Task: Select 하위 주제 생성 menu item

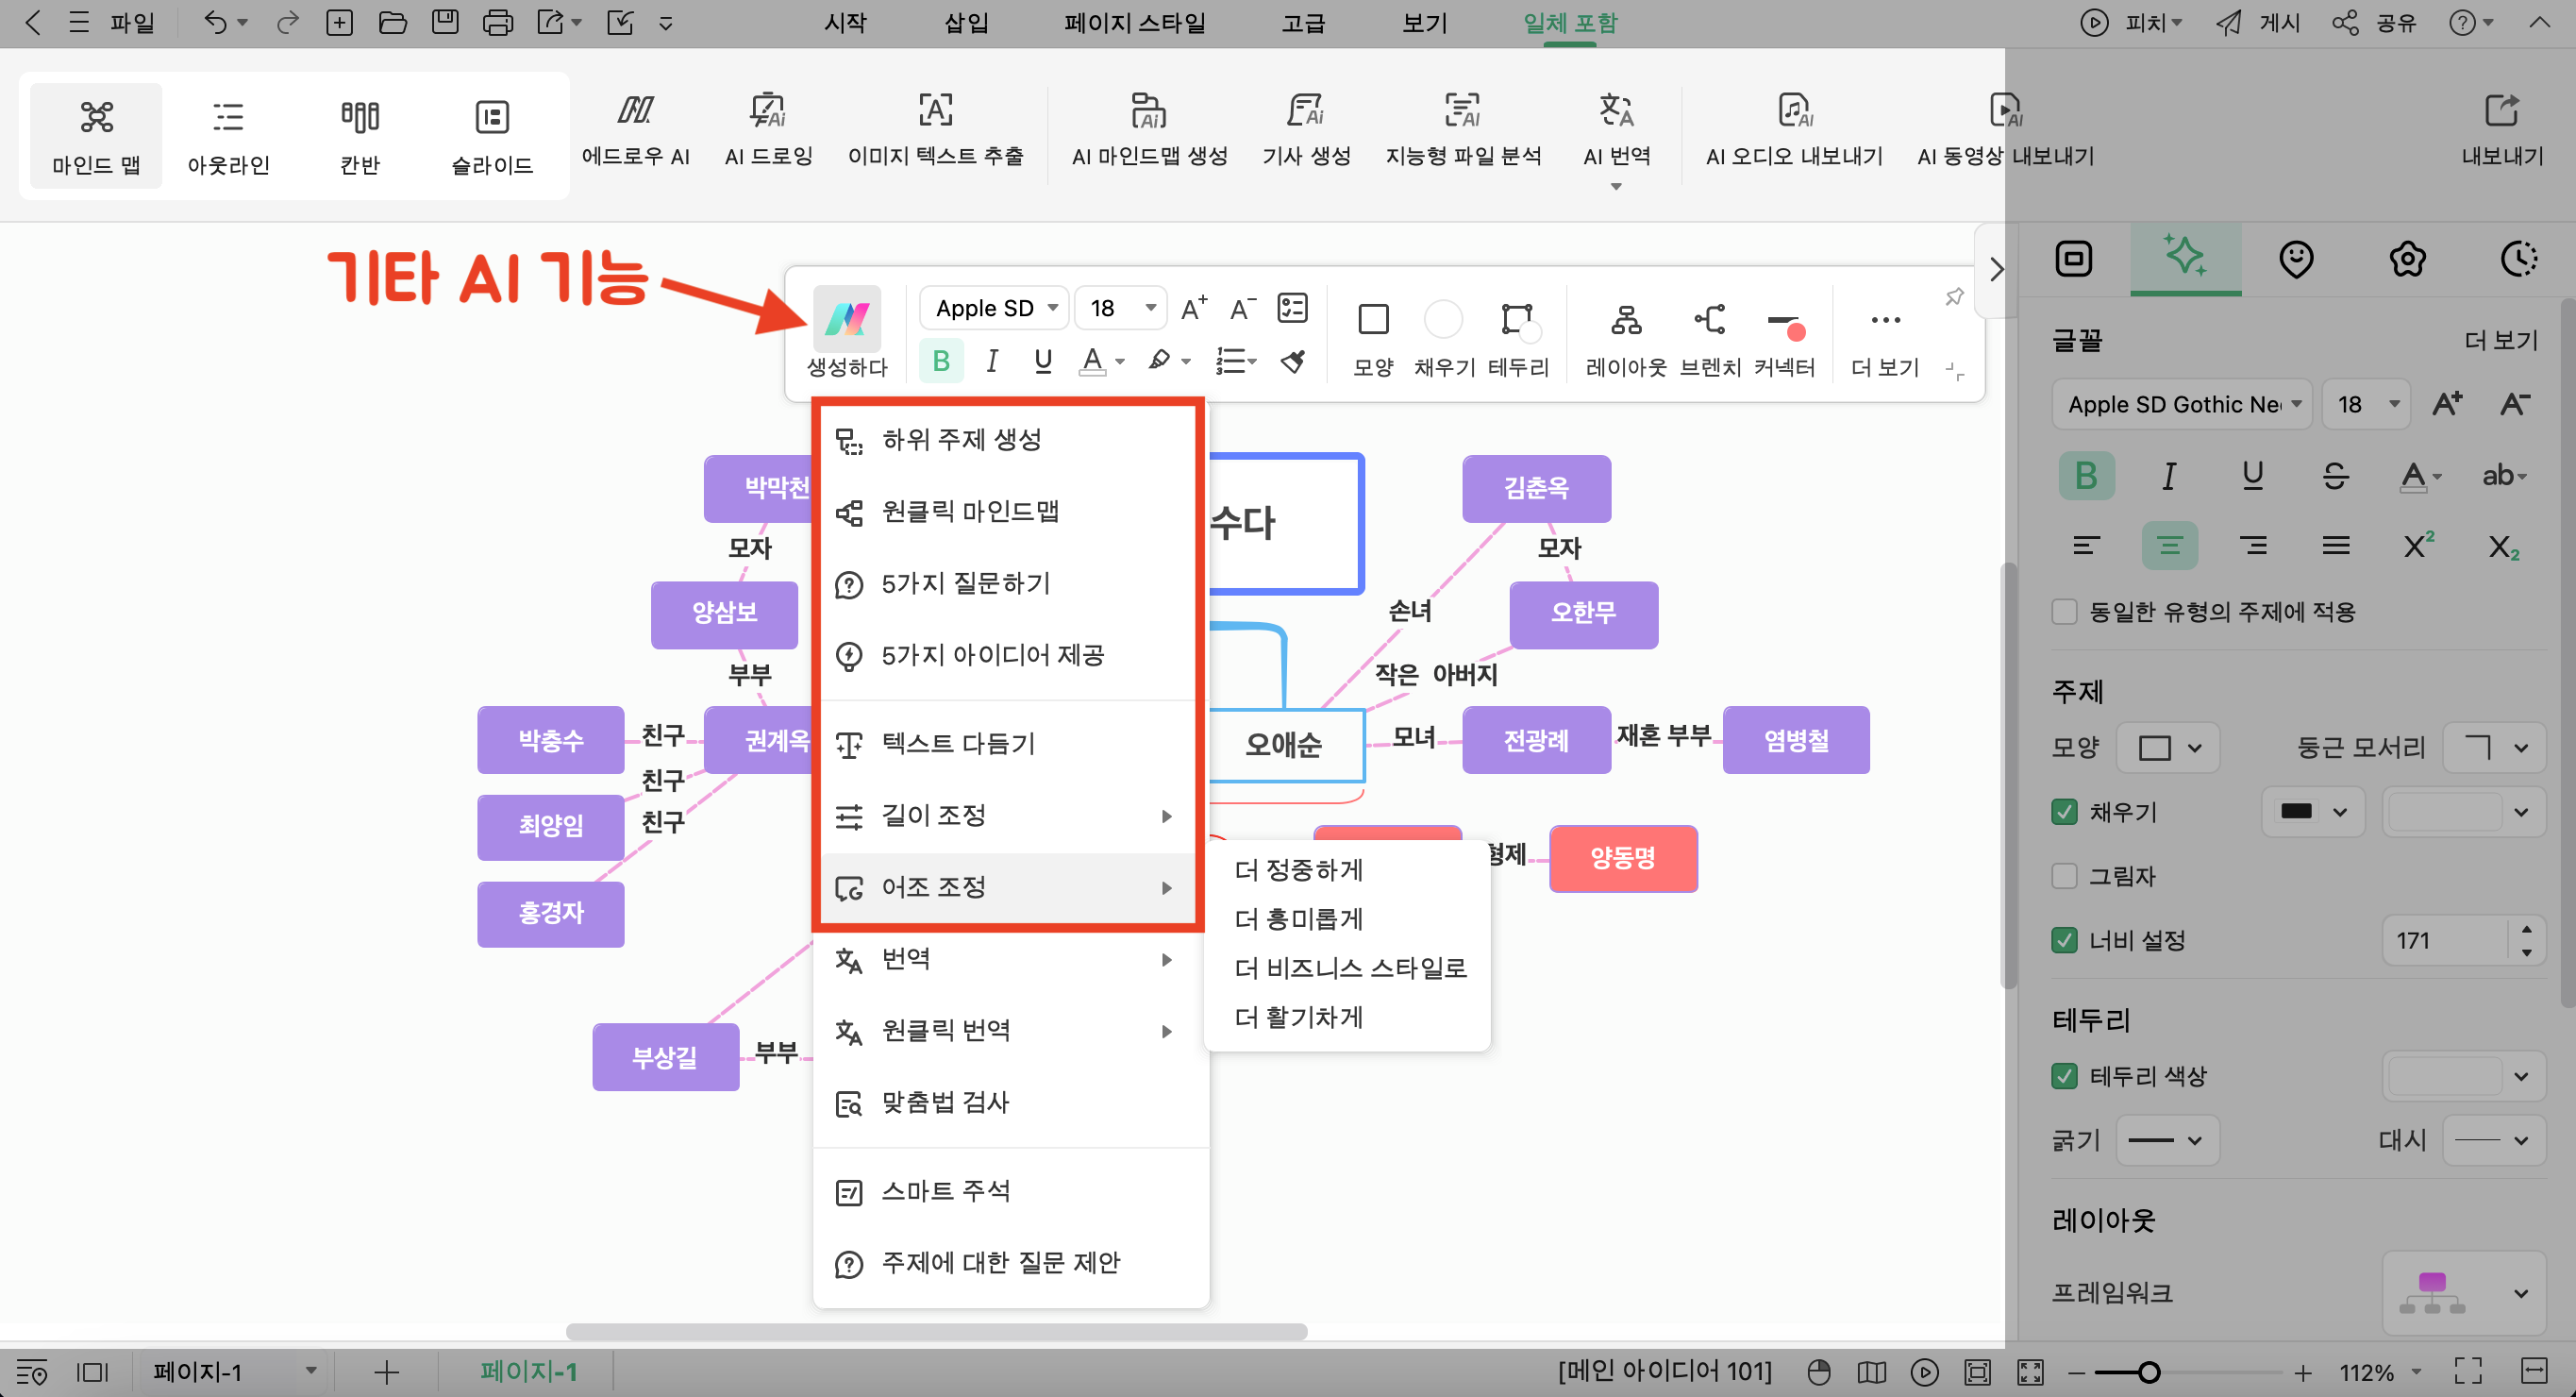Action: (x=1008, y=440)
